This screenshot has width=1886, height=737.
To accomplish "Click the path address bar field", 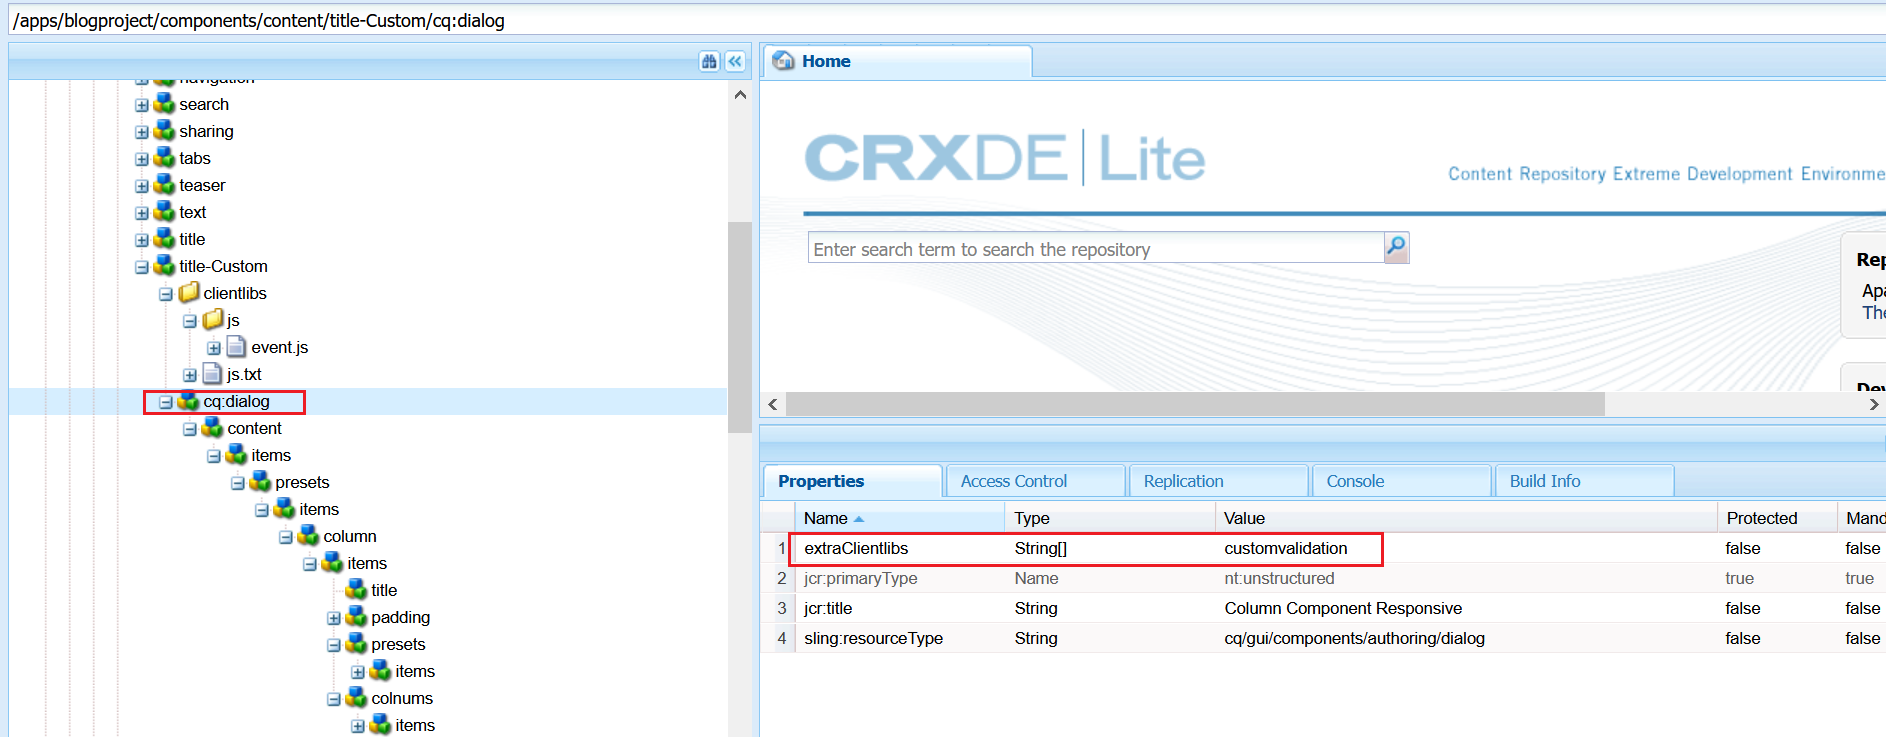I will pyautogui.click(x=945, y=20).
